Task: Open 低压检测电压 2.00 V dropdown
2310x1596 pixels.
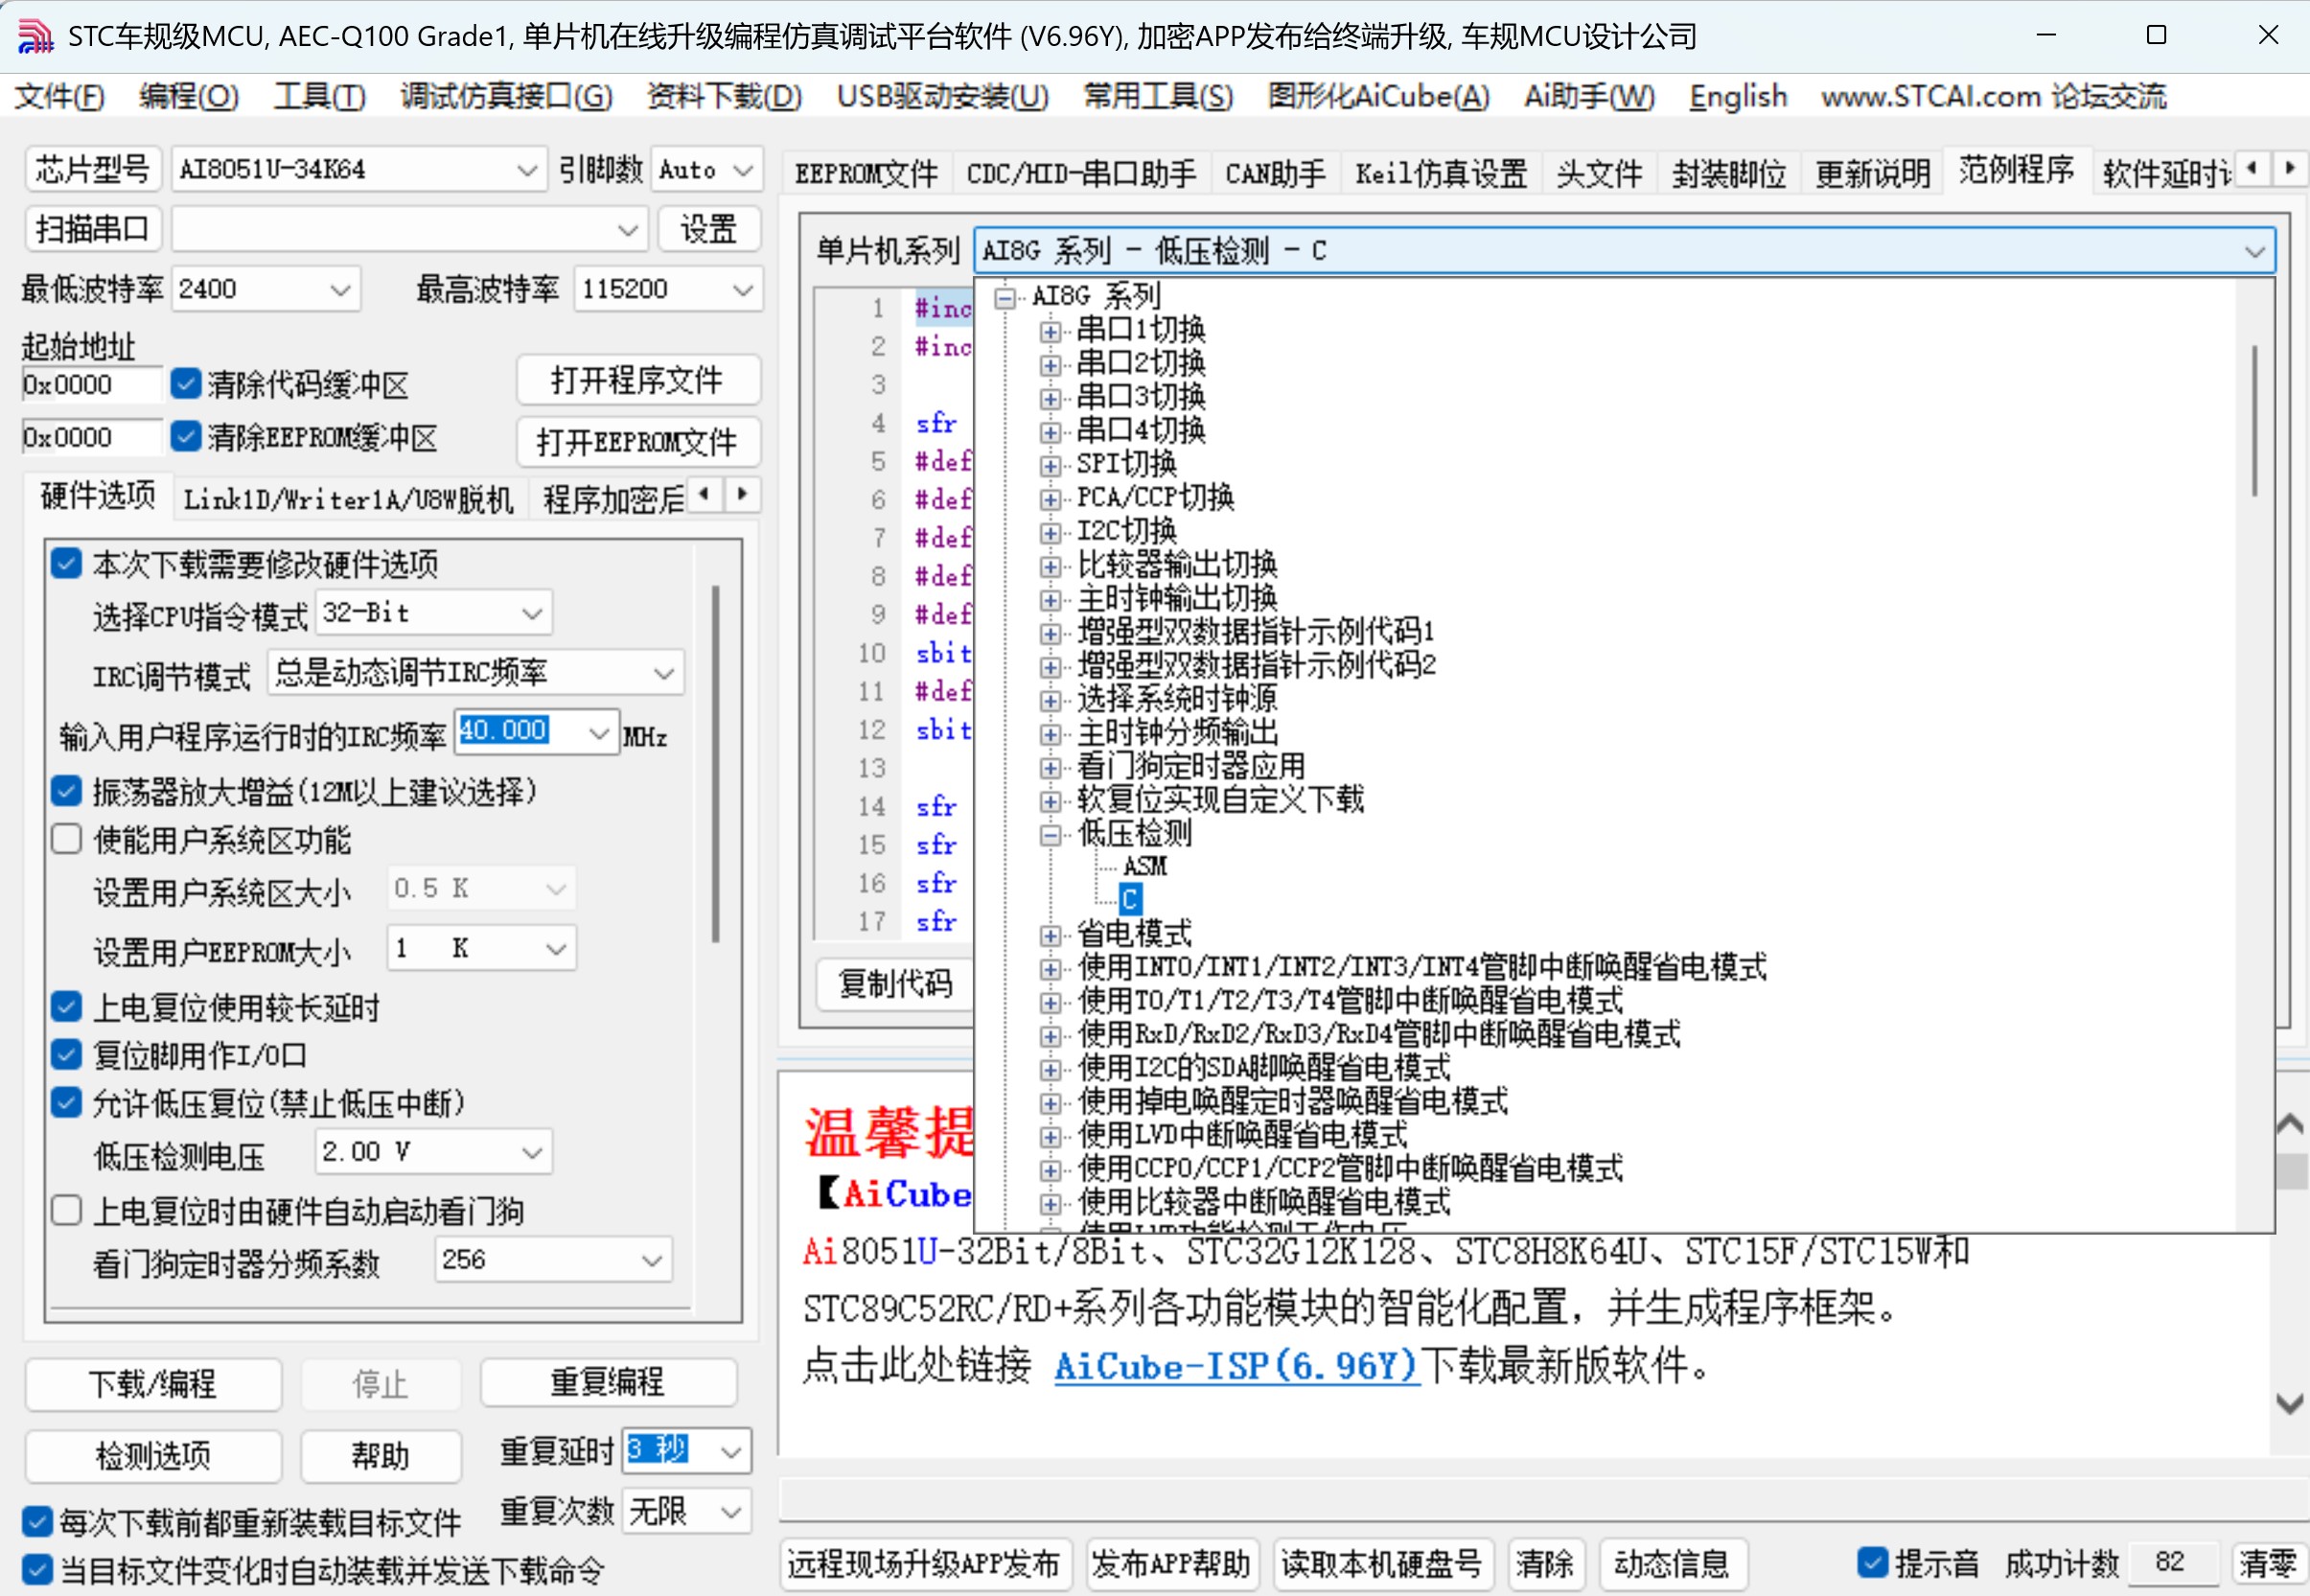Action: [532, 1152]
